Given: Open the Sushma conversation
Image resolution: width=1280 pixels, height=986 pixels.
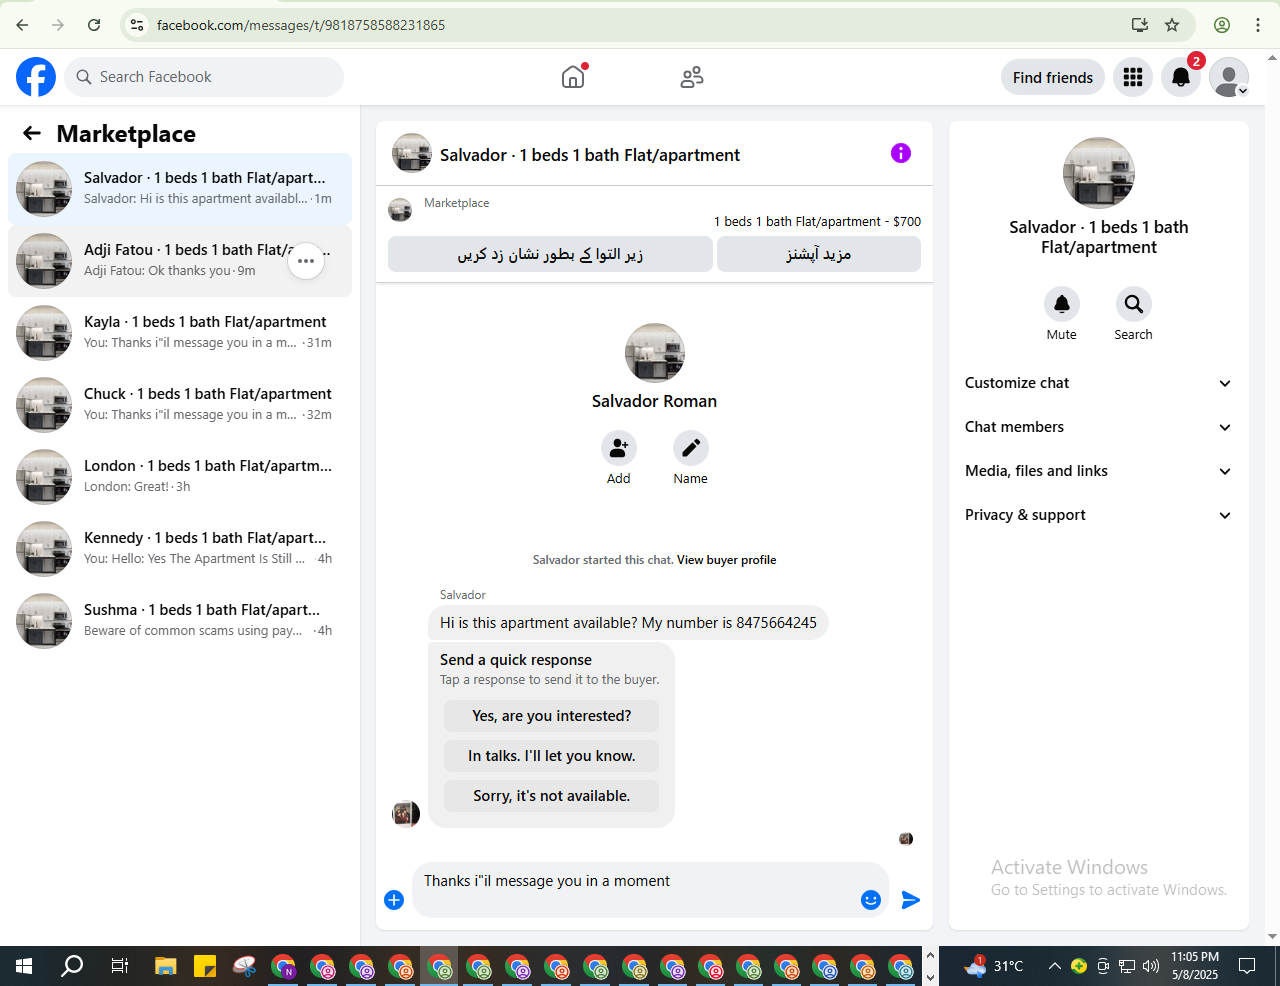Looking at the screenshot, I should (x=180, y=621).
